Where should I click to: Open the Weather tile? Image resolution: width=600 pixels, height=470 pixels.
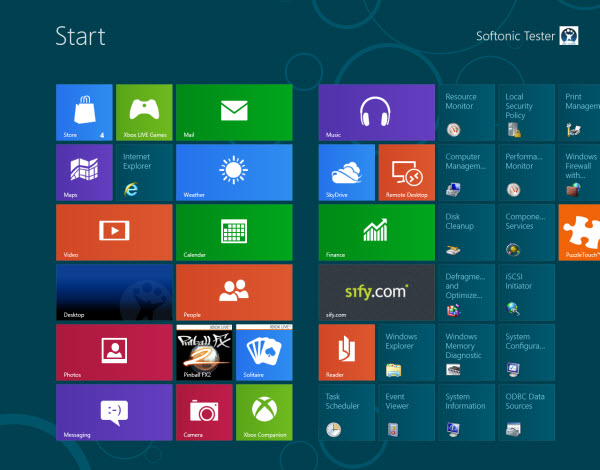pos(233,172)
